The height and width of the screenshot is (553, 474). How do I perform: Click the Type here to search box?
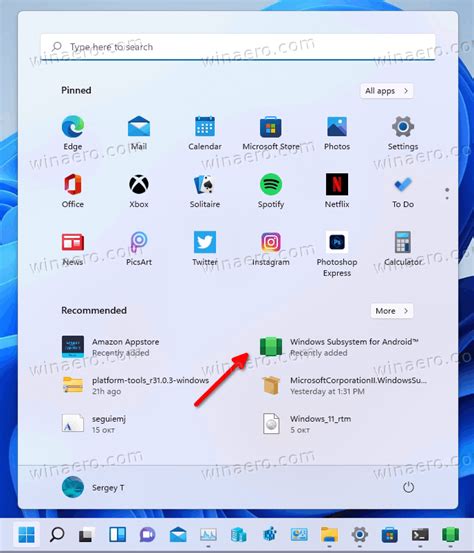point(238,47)
